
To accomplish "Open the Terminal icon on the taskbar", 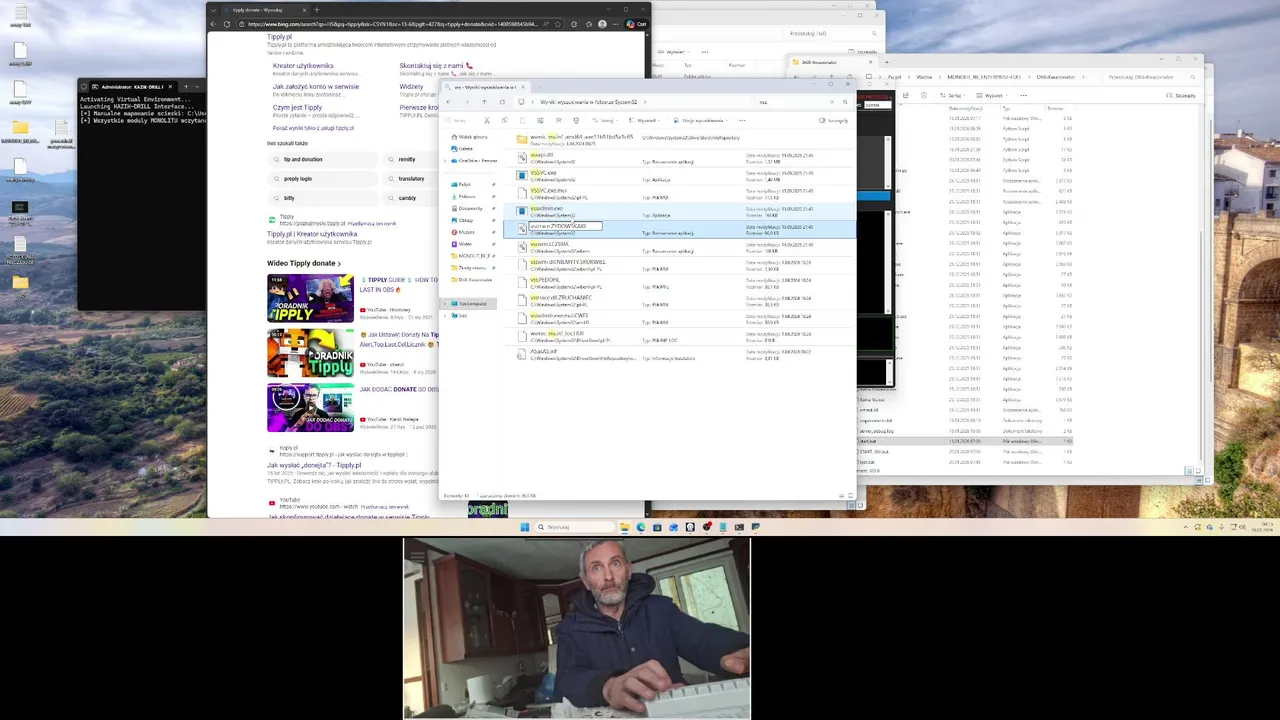I will point(739,527).
